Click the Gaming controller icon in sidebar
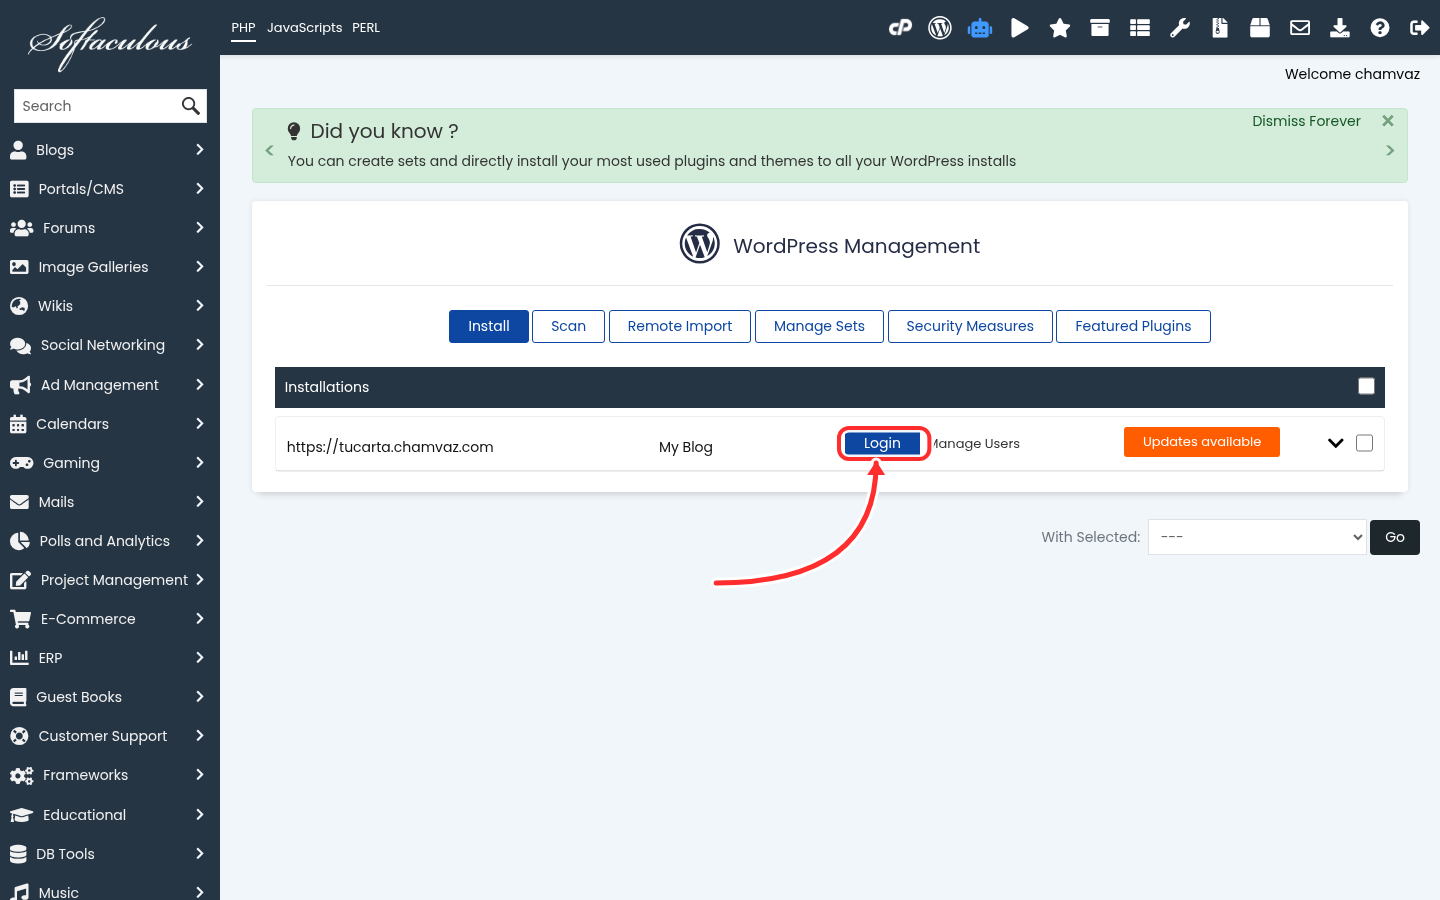This screenshot has height=900, width=1440. (x=21, y=463)
